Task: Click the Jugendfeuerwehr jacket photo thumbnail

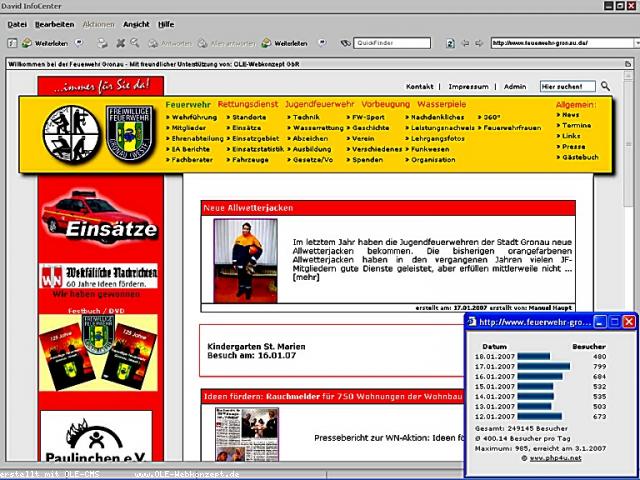Action: click(246, 260)
